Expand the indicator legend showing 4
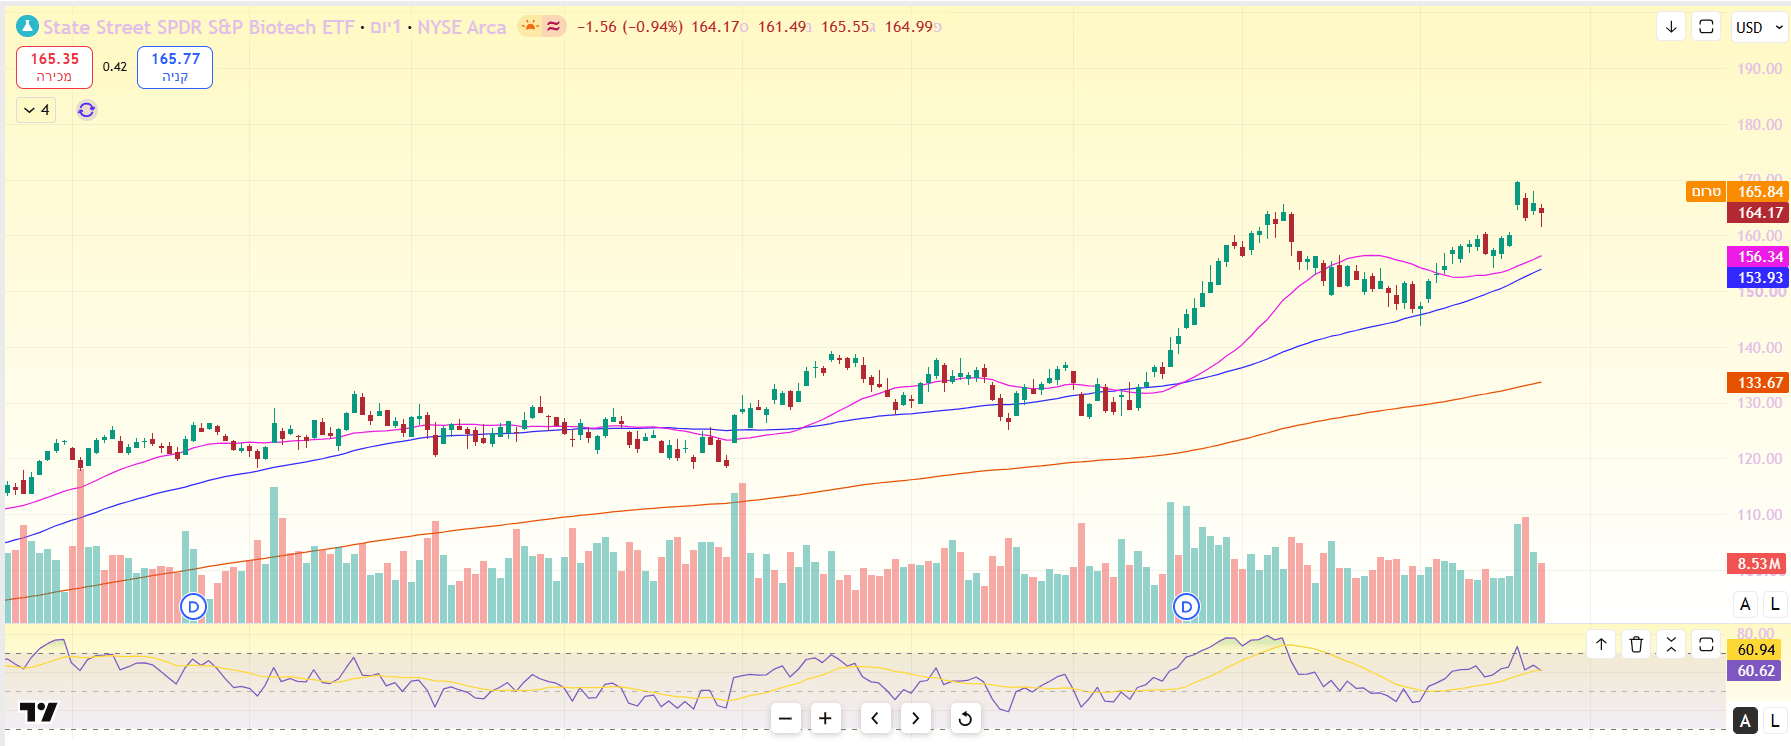Viewport: 1791px width, 746px height. 36,110
